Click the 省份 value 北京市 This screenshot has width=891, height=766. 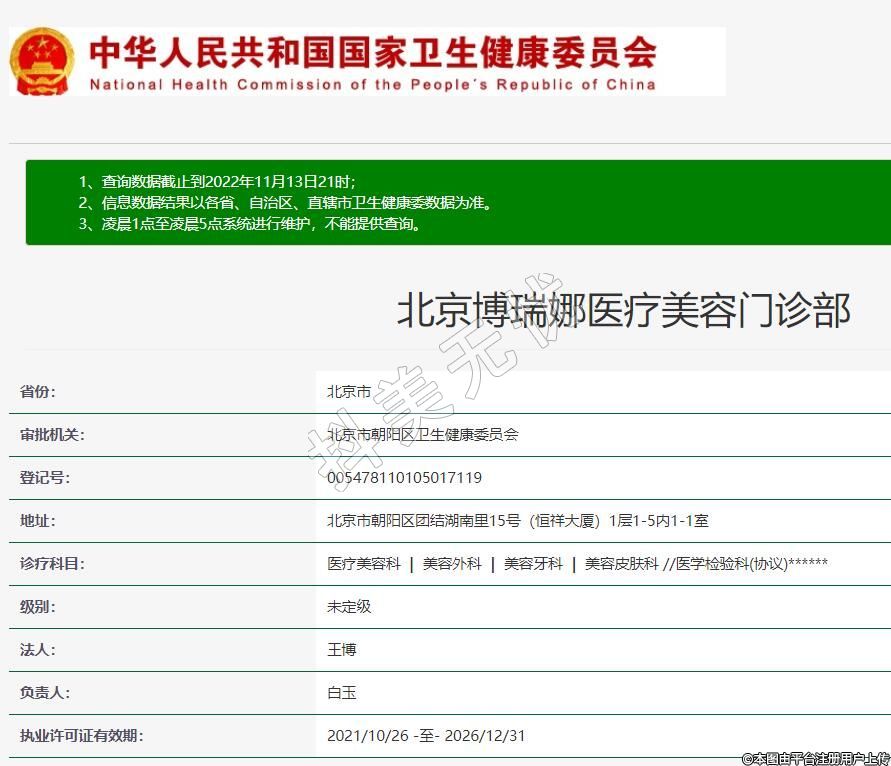(x=349, y=392)
